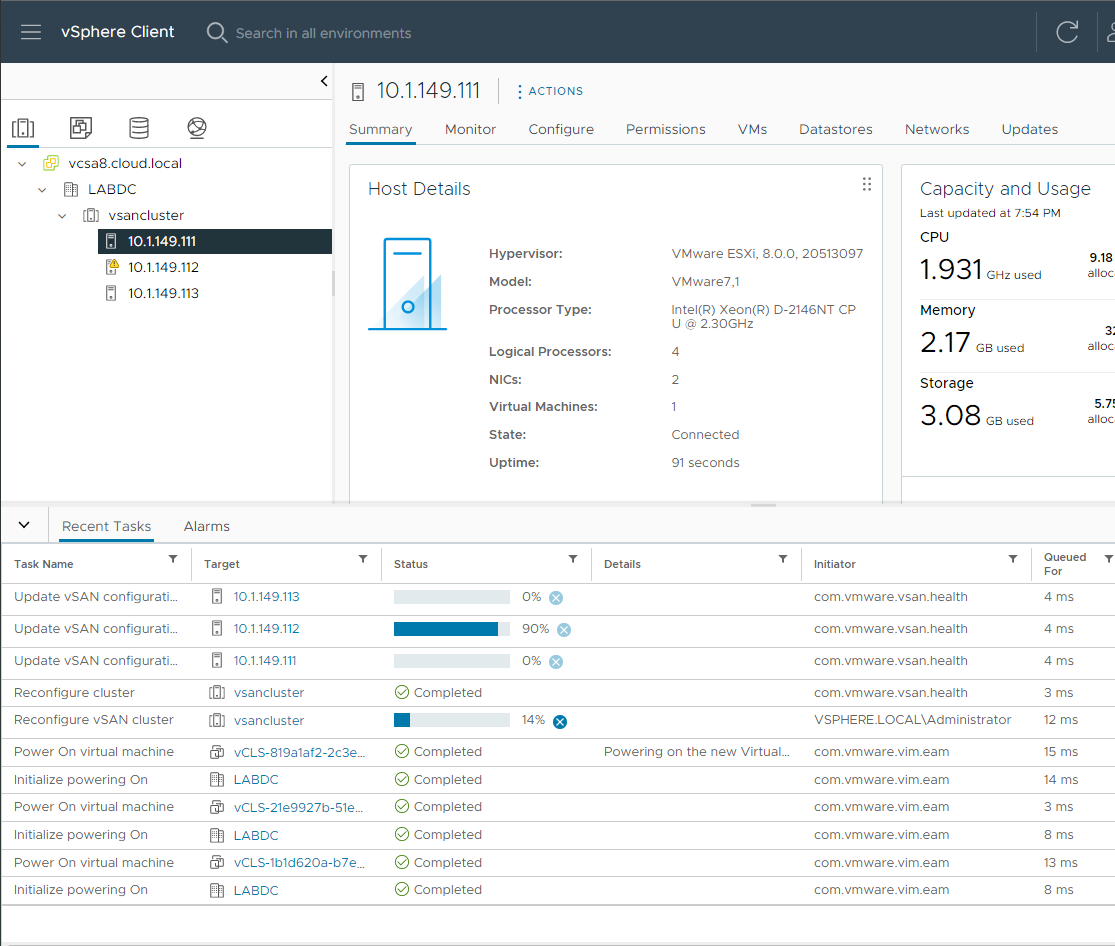The height and width of the screenshot is (946, 1115).
Task: Open the VMs and Templates inventory icon
Action: [x=81, y=128]
